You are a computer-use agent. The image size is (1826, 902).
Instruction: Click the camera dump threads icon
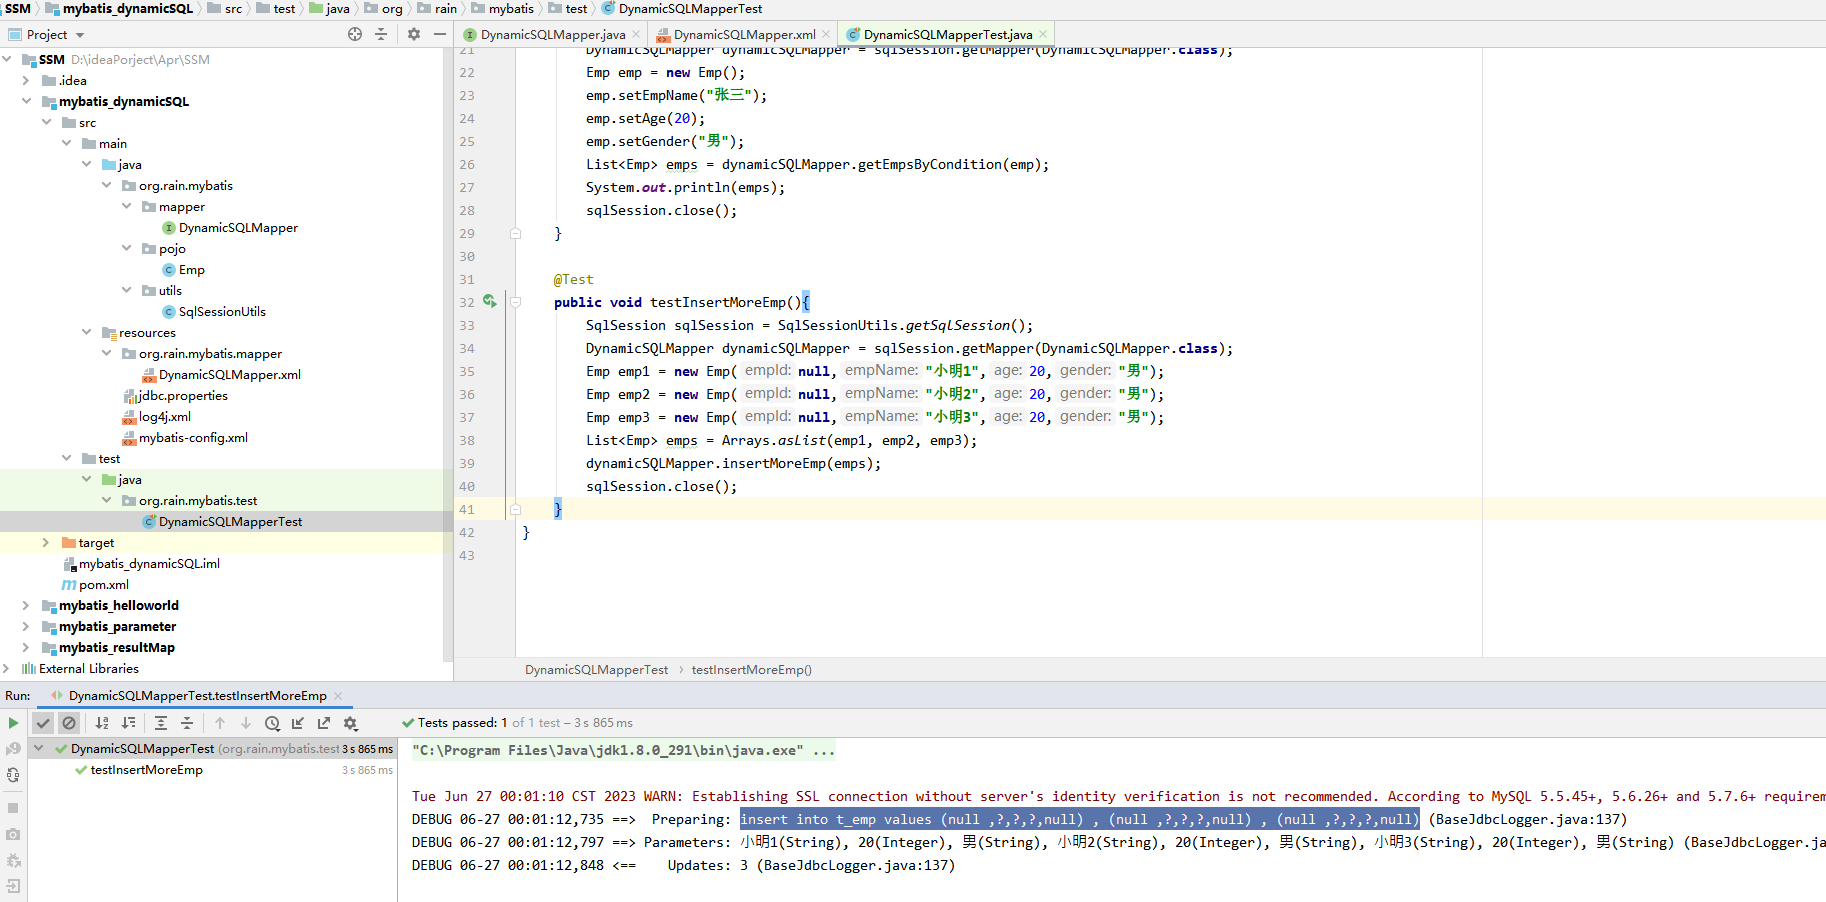(x=13, y=834)
